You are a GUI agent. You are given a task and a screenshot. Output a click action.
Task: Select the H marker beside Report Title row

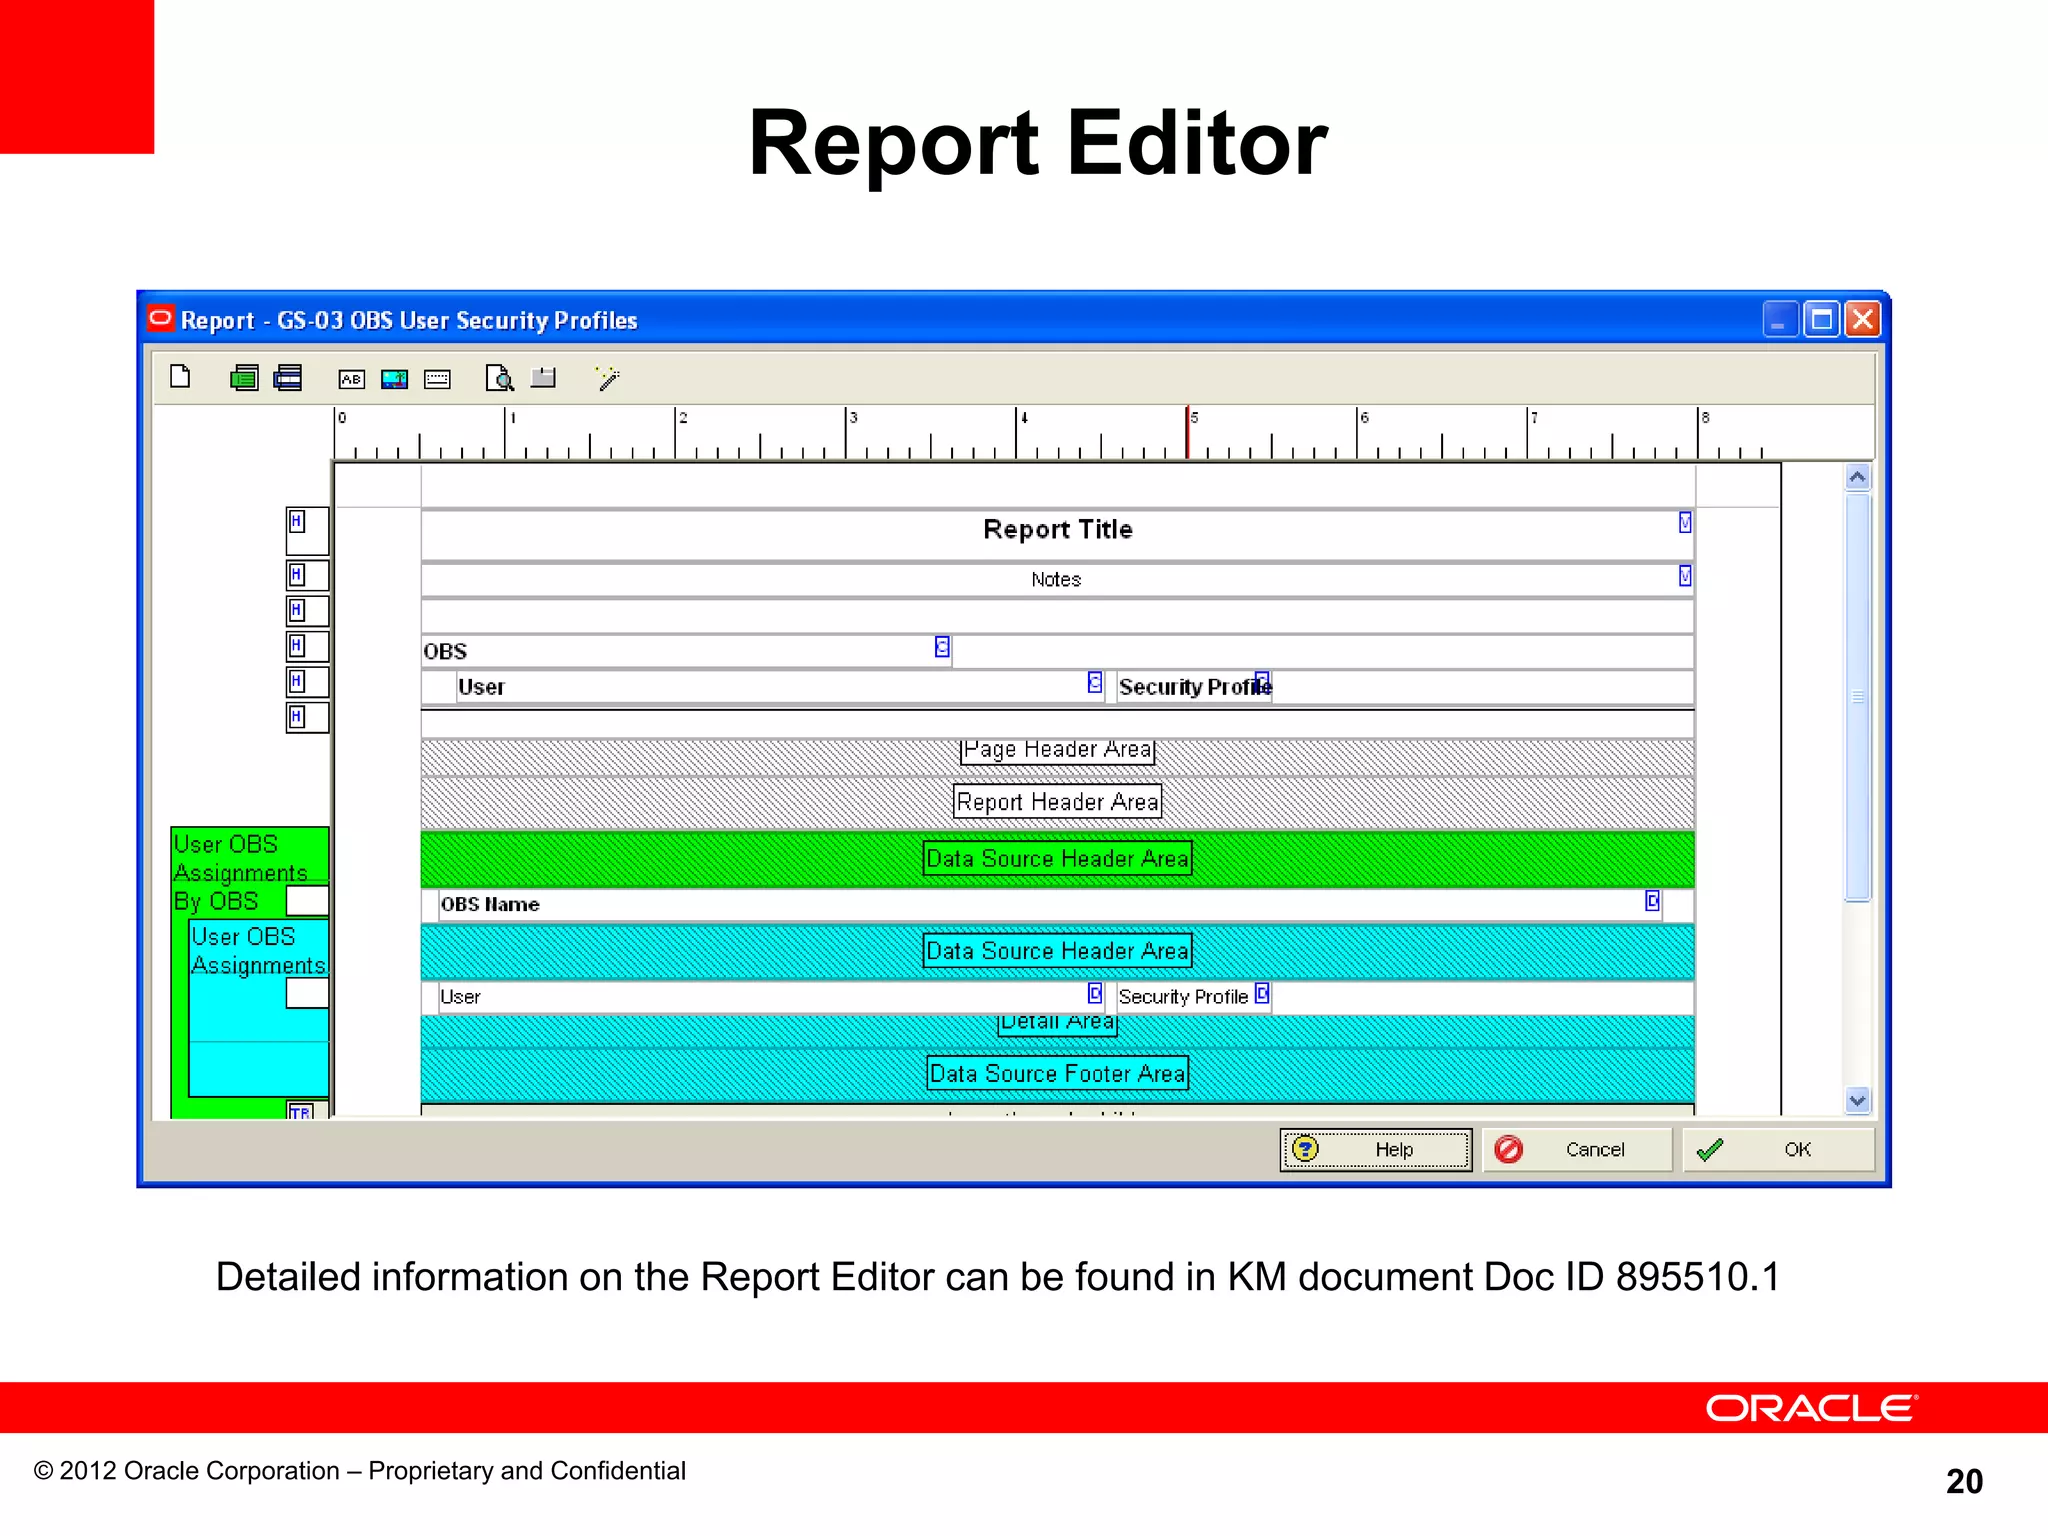[x=297, y=521]
